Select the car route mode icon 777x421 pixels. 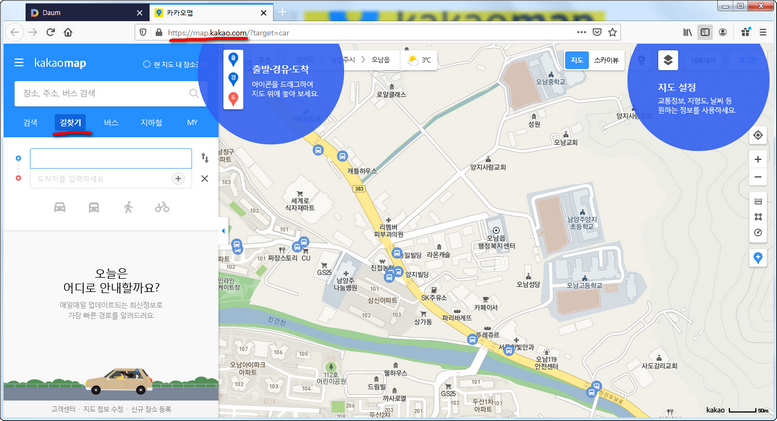coord(59,207)
